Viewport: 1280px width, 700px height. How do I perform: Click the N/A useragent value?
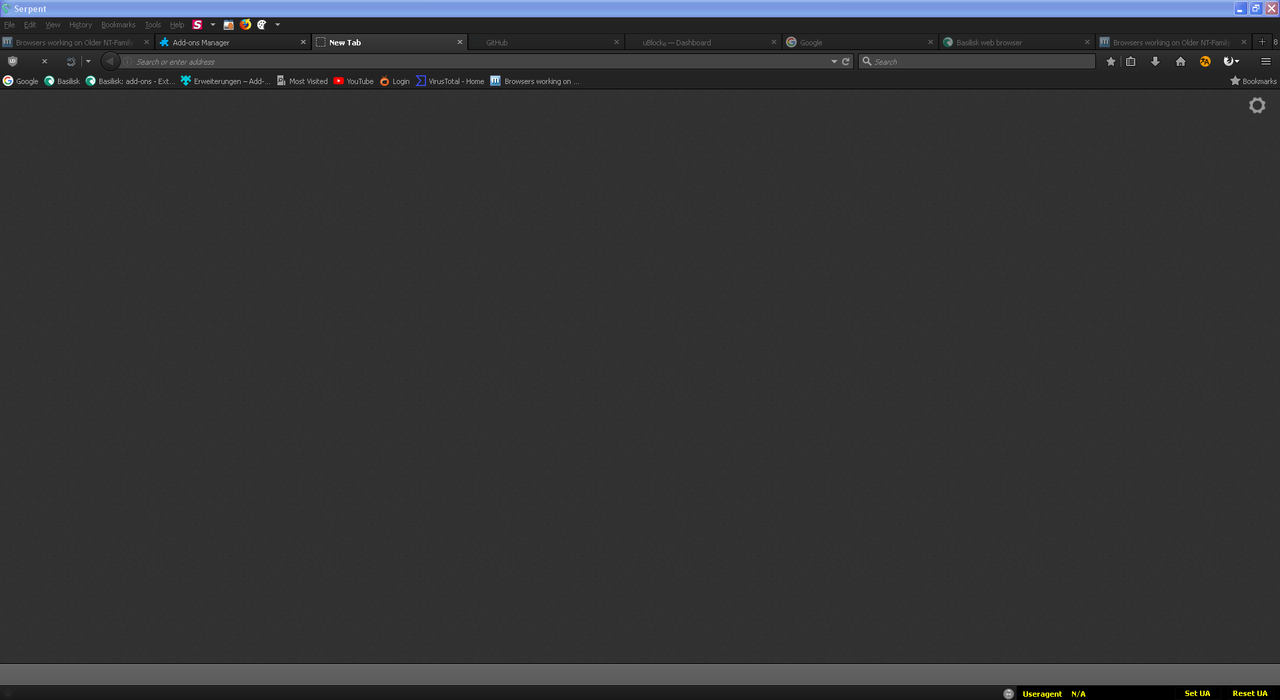pyautogui.click(x=1078, y=694)
